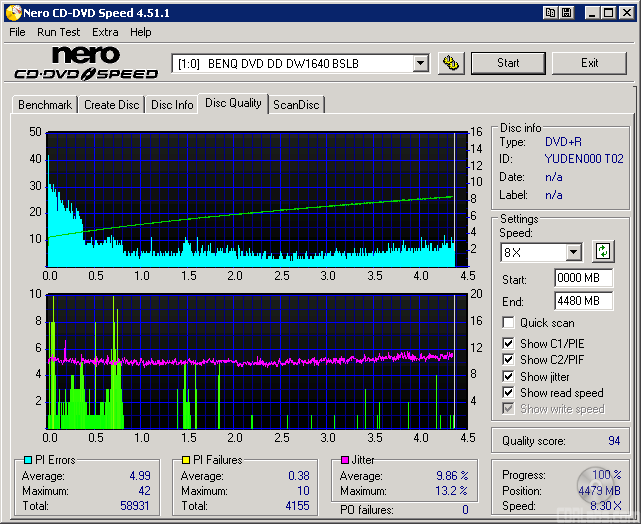The image size is (641, 524).
Task: Expand the 8X speed dropdown
Action: point(573,252)
